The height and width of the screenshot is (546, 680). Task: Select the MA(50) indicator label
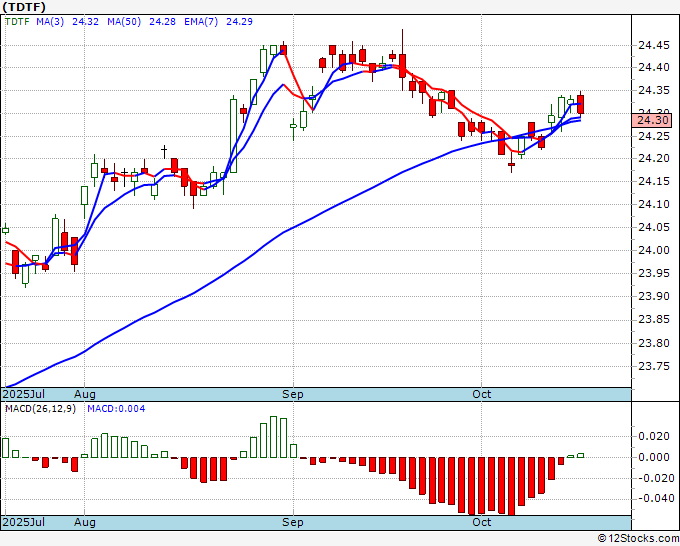click(x=124, y=22)
